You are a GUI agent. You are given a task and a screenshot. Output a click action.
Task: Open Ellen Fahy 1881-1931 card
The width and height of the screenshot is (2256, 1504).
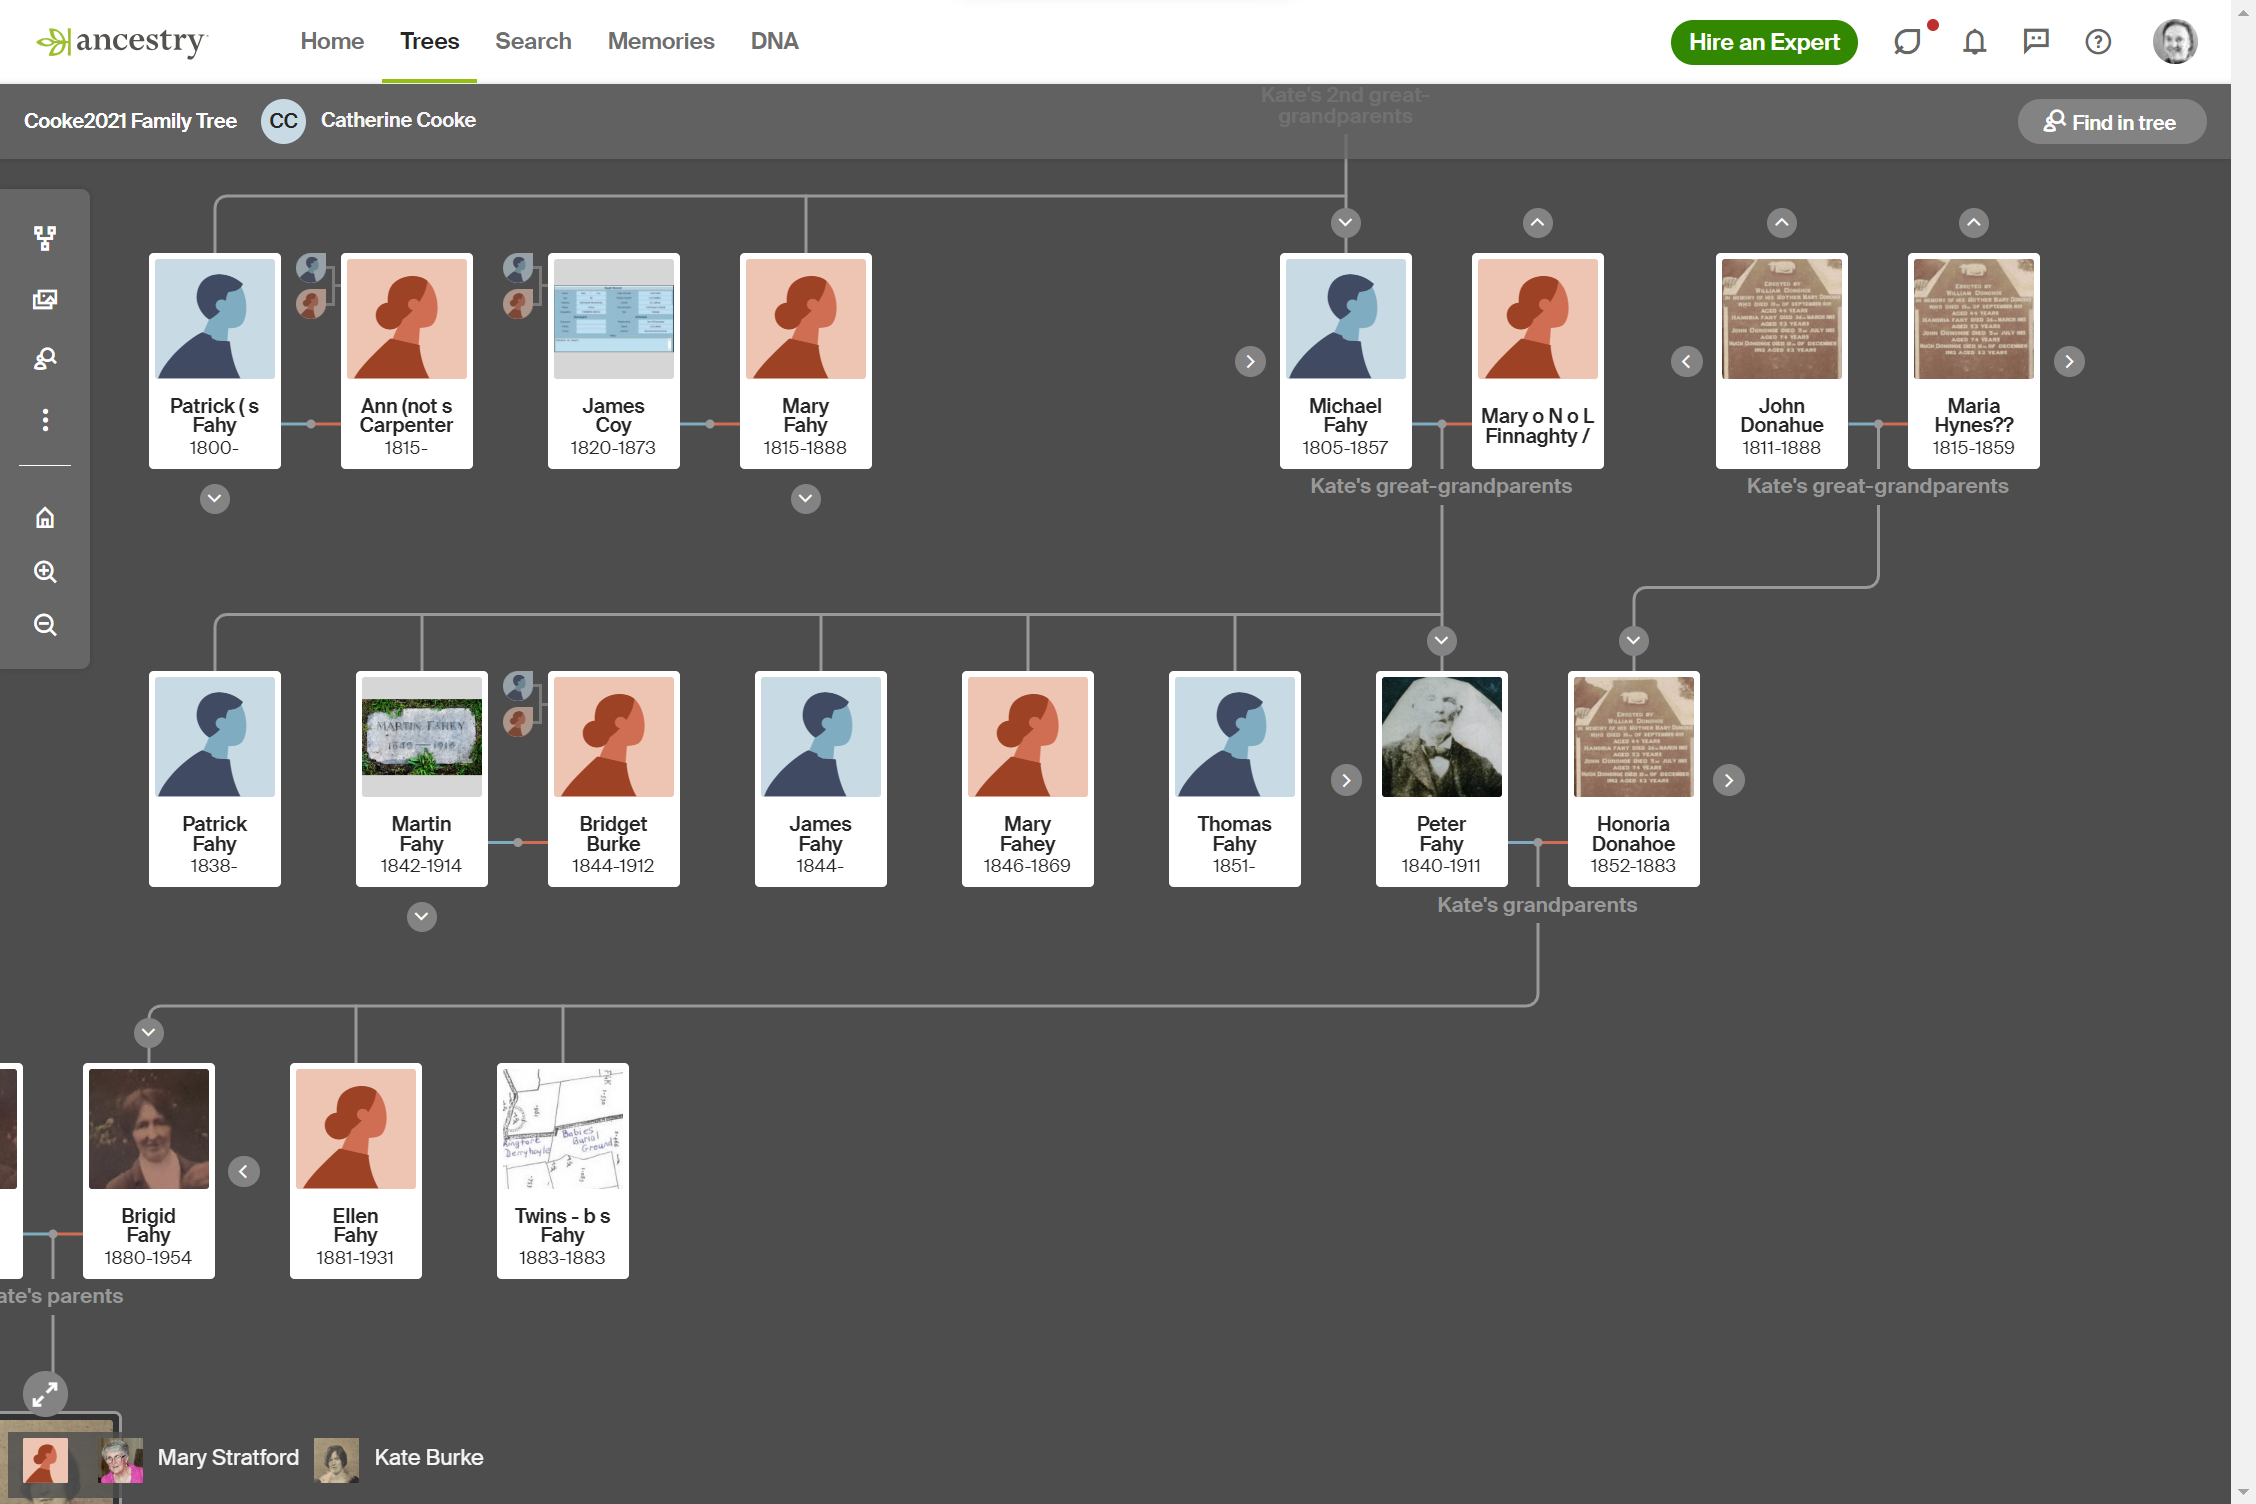pos(356,1171)
